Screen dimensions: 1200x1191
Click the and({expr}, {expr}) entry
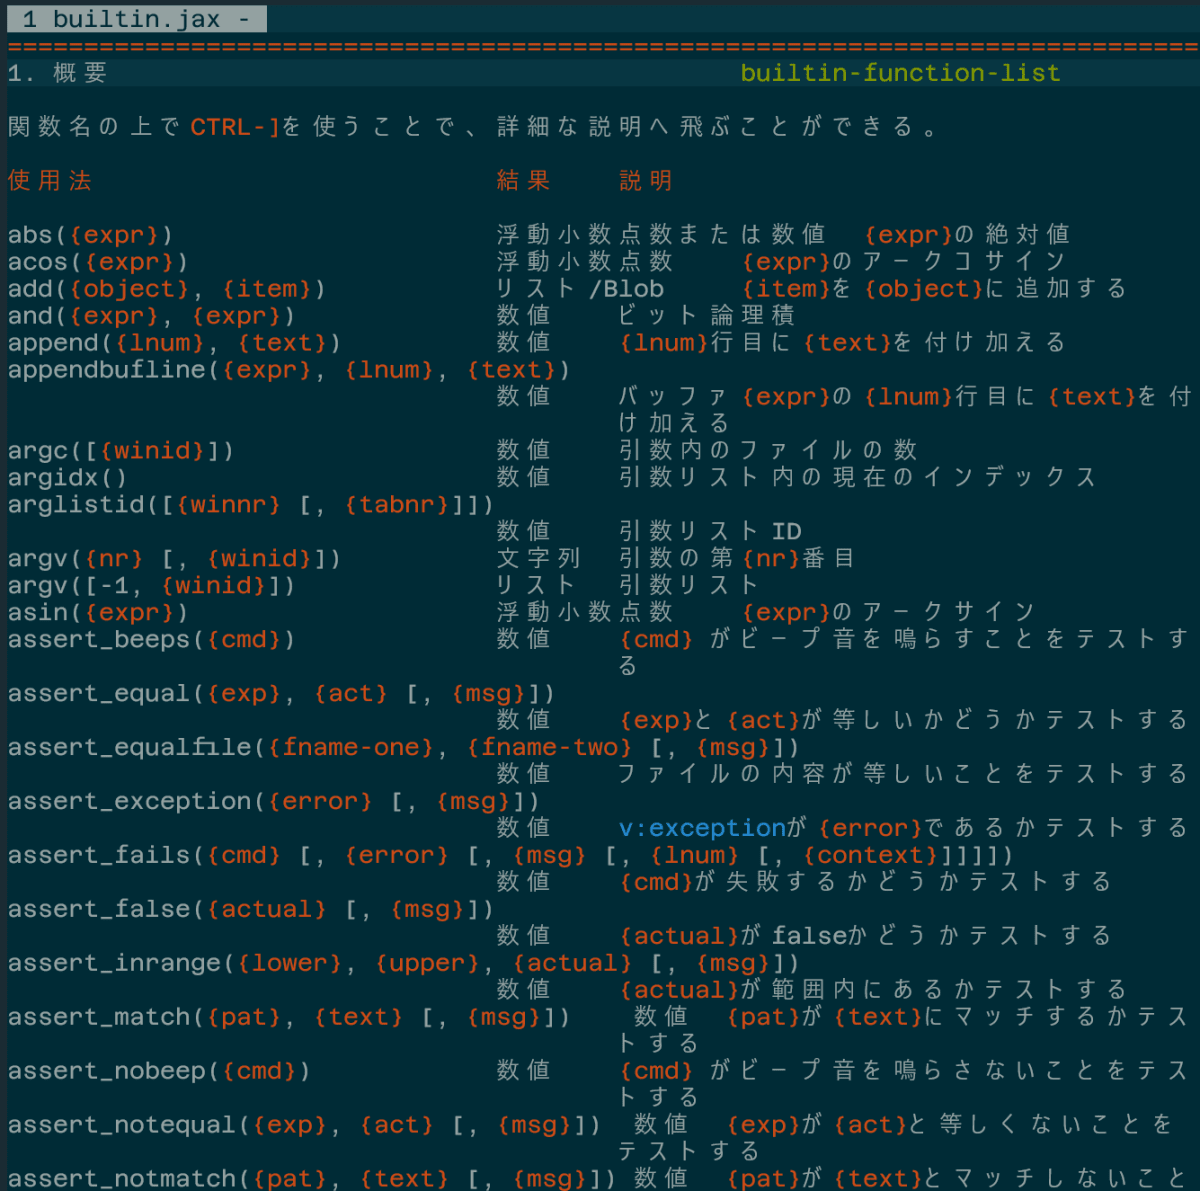click(151, 316)
